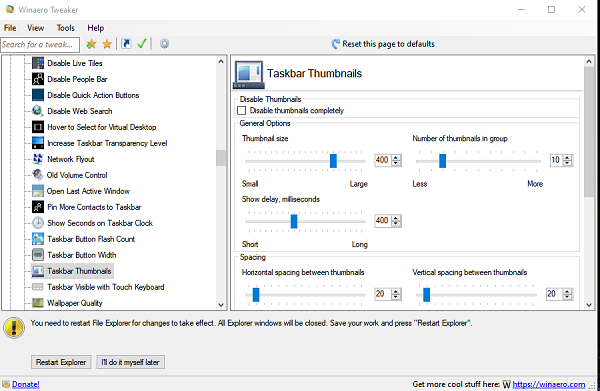Click the Disable People Bar icon
The height and width of the screenshot is (391, 600).
tap(38, 79)
